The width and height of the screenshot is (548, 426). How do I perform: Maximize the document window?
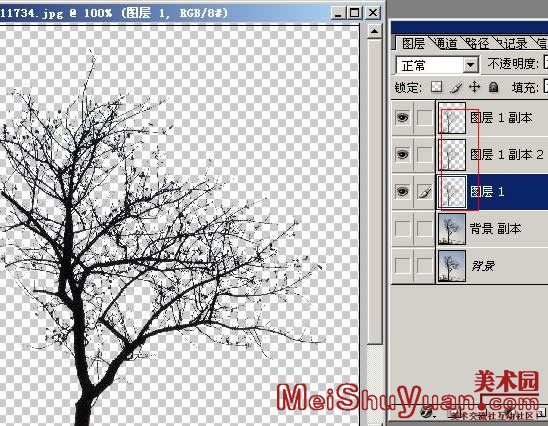point(354,13)
